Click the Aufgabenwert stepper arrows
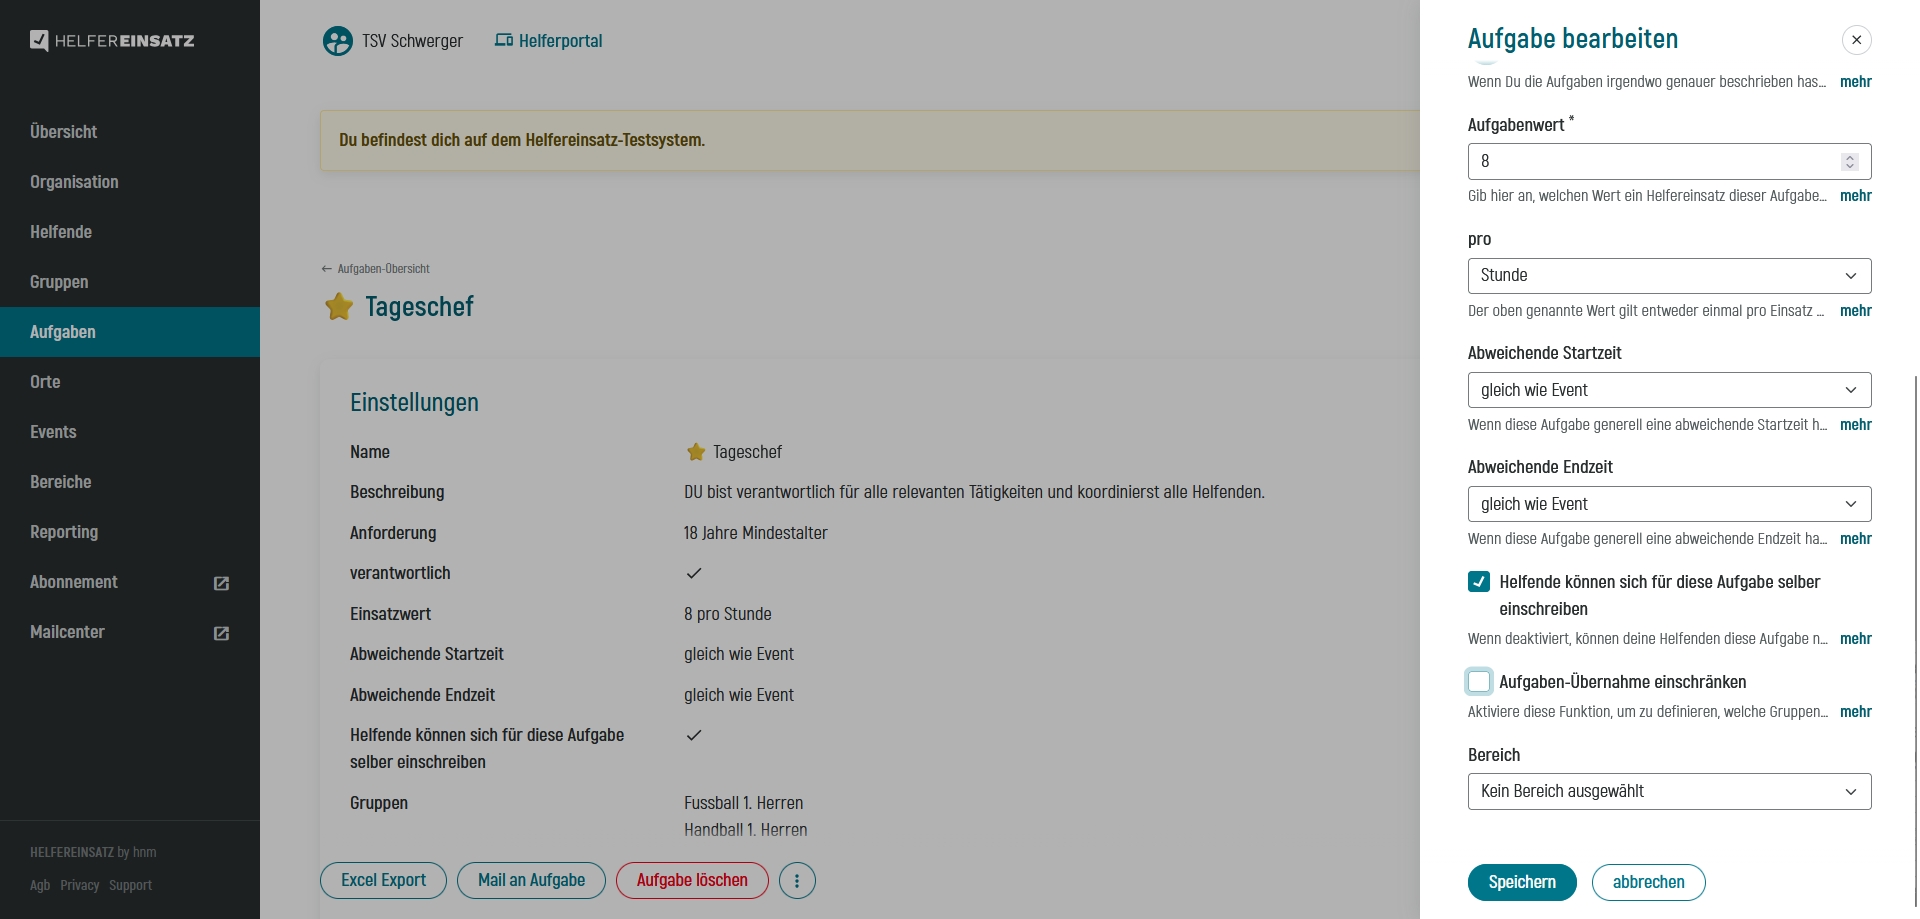Screen dimensions: 1920x919 click(1849, 162)
